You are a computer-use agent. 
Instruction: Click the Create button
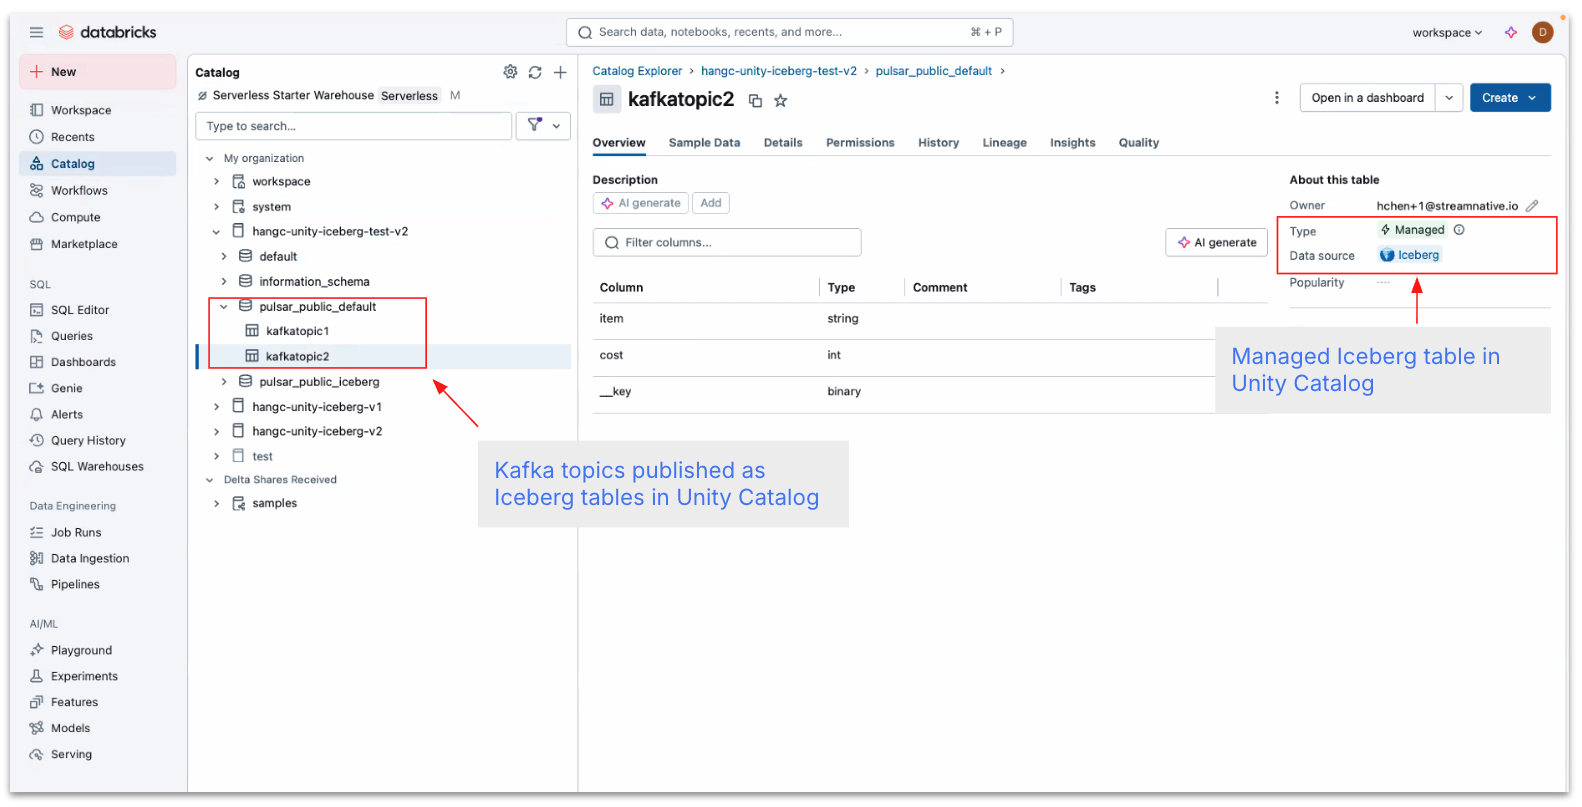pyautogui.click(x=1509, y=98)
